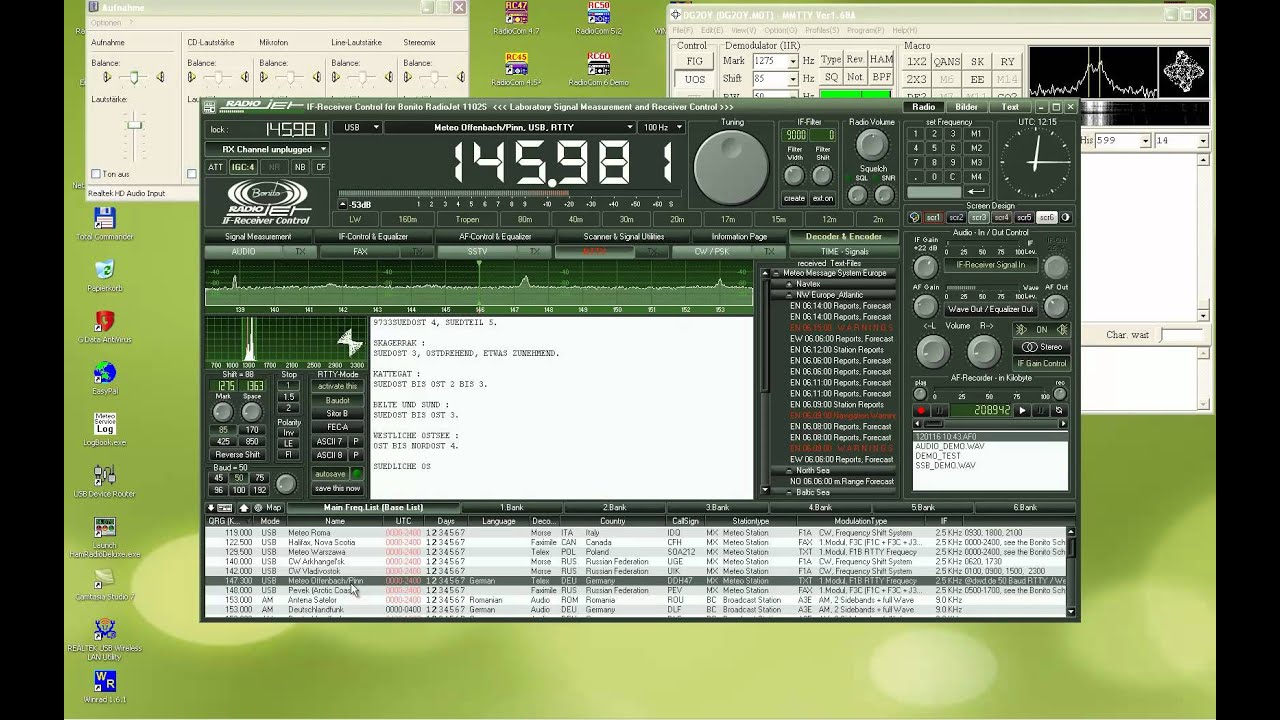
Task: Open Option(O) menu in MMTTY
Action: [x=780, y=30]
